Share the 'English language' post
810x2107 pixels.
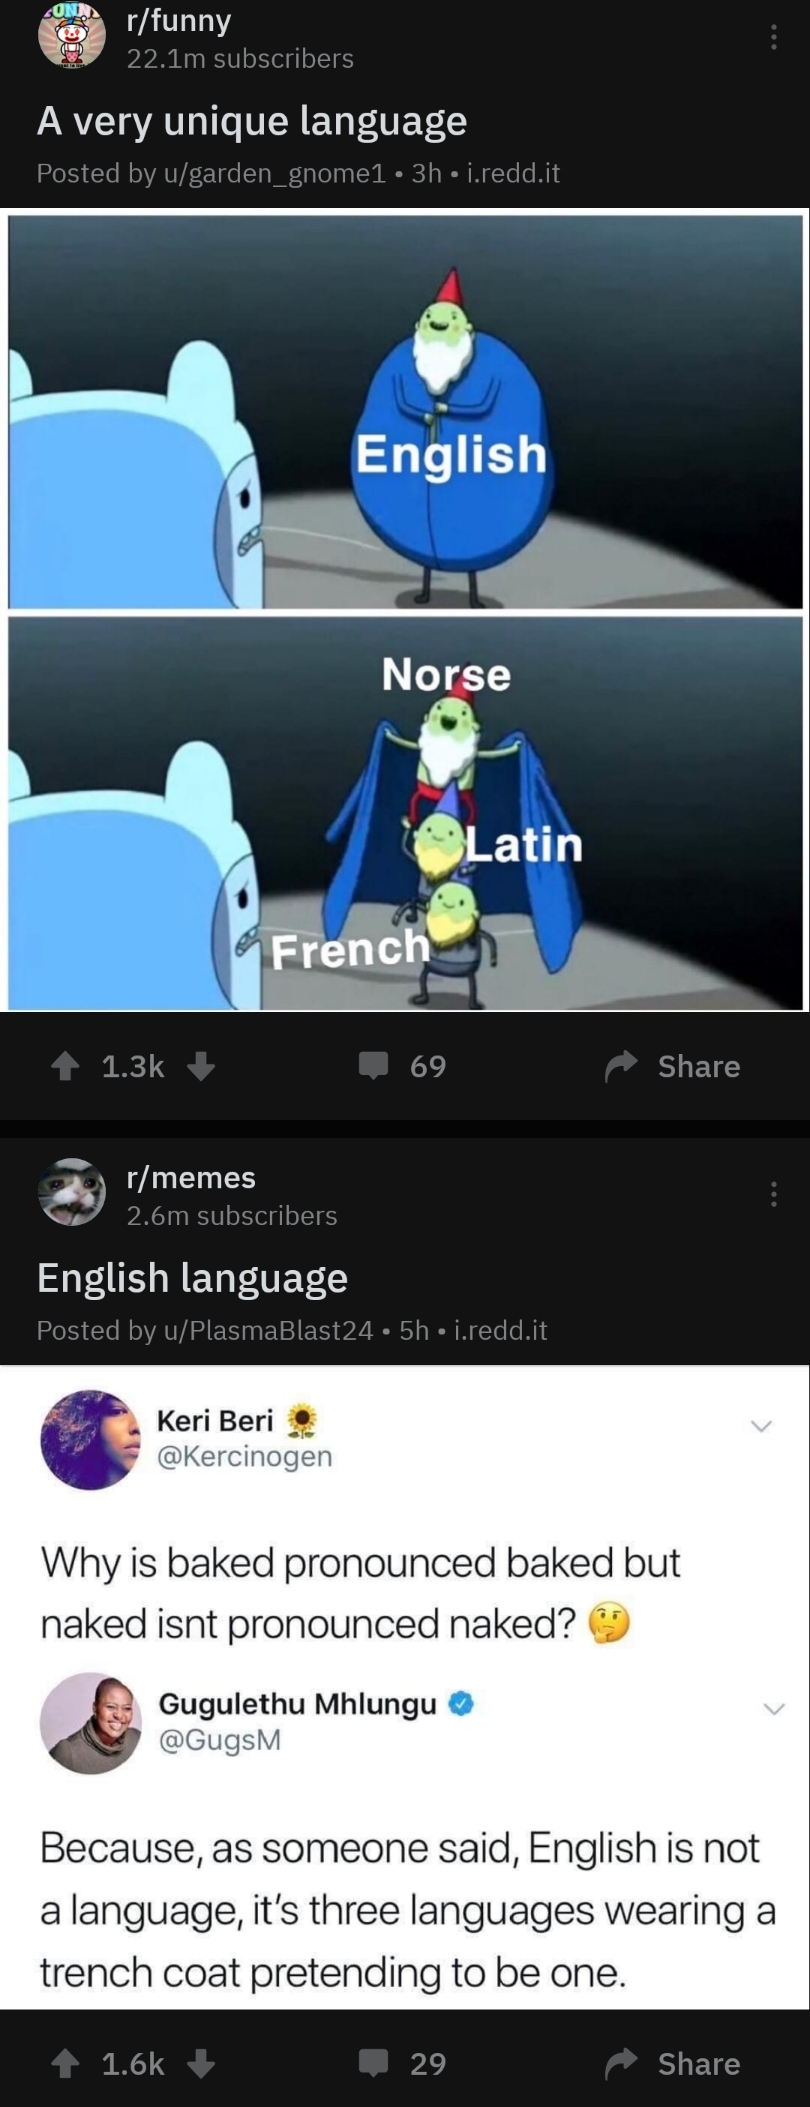(x=673, y=2063)
